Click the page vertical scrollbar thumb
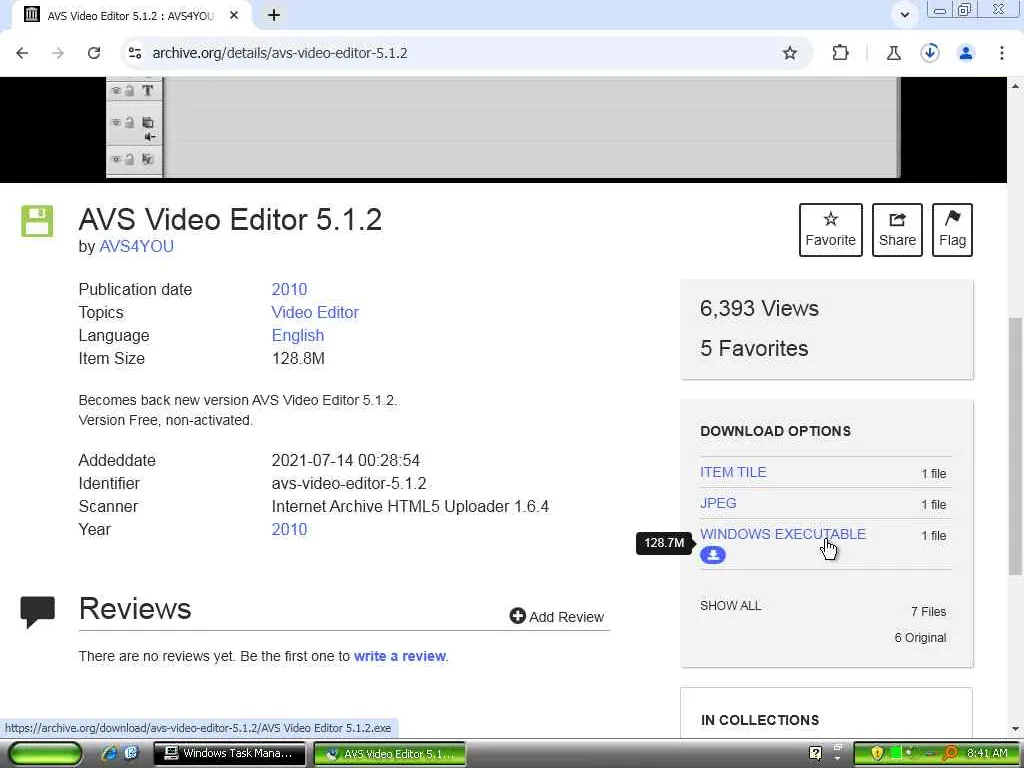This screenshot has height=768, width=1024. [x=1015, y=446]
